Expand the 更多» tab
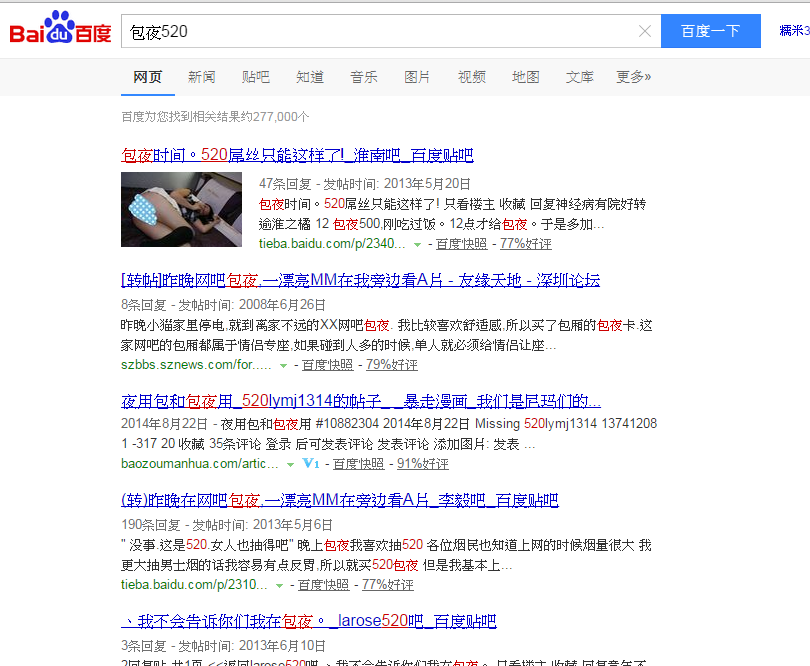810x666 pixels. pyautogui.click(x=633, y=77)
